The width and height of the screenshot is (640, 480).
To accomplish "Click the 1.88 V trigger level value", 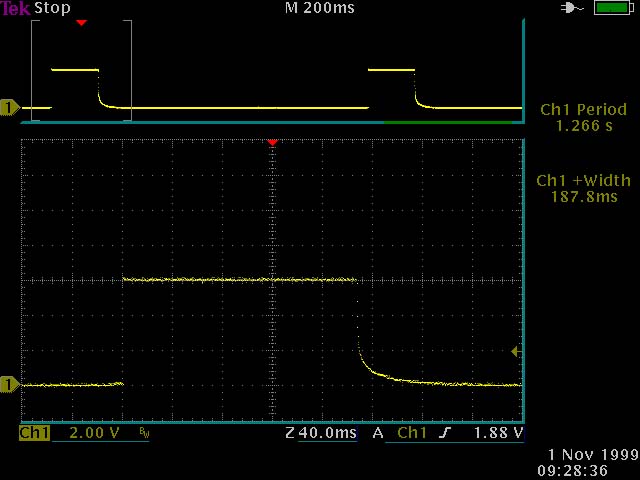I will 503,433.
